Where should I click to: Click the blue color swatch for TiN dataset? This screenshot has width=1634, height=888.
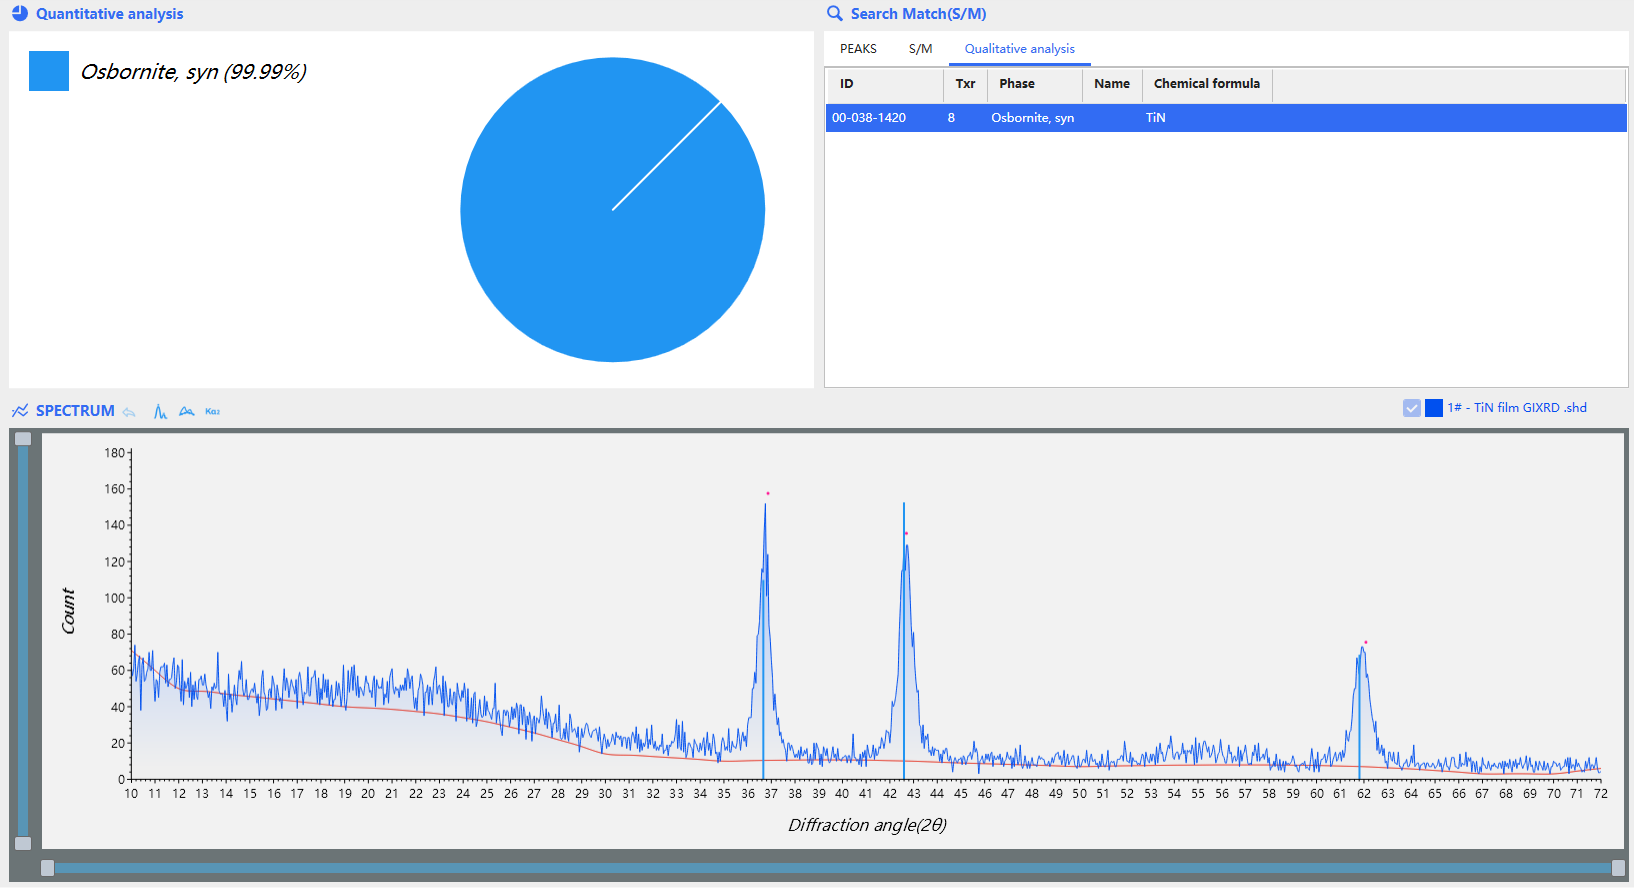(x=1434, y=408)
